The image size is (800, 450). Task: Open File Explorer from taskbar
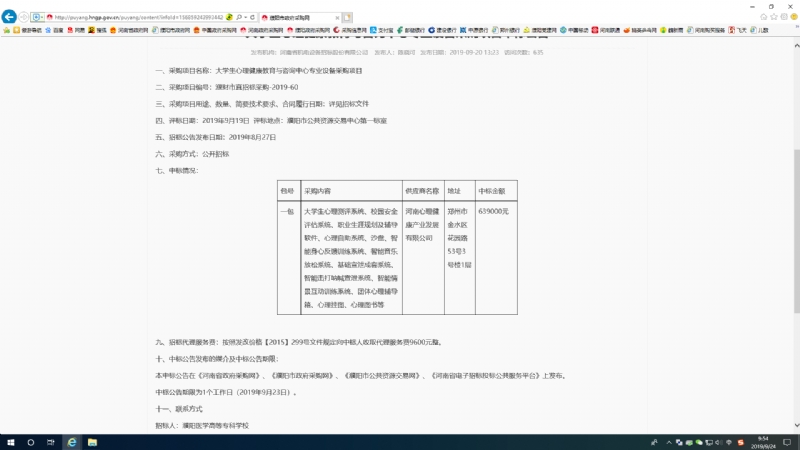coord(92,442)
